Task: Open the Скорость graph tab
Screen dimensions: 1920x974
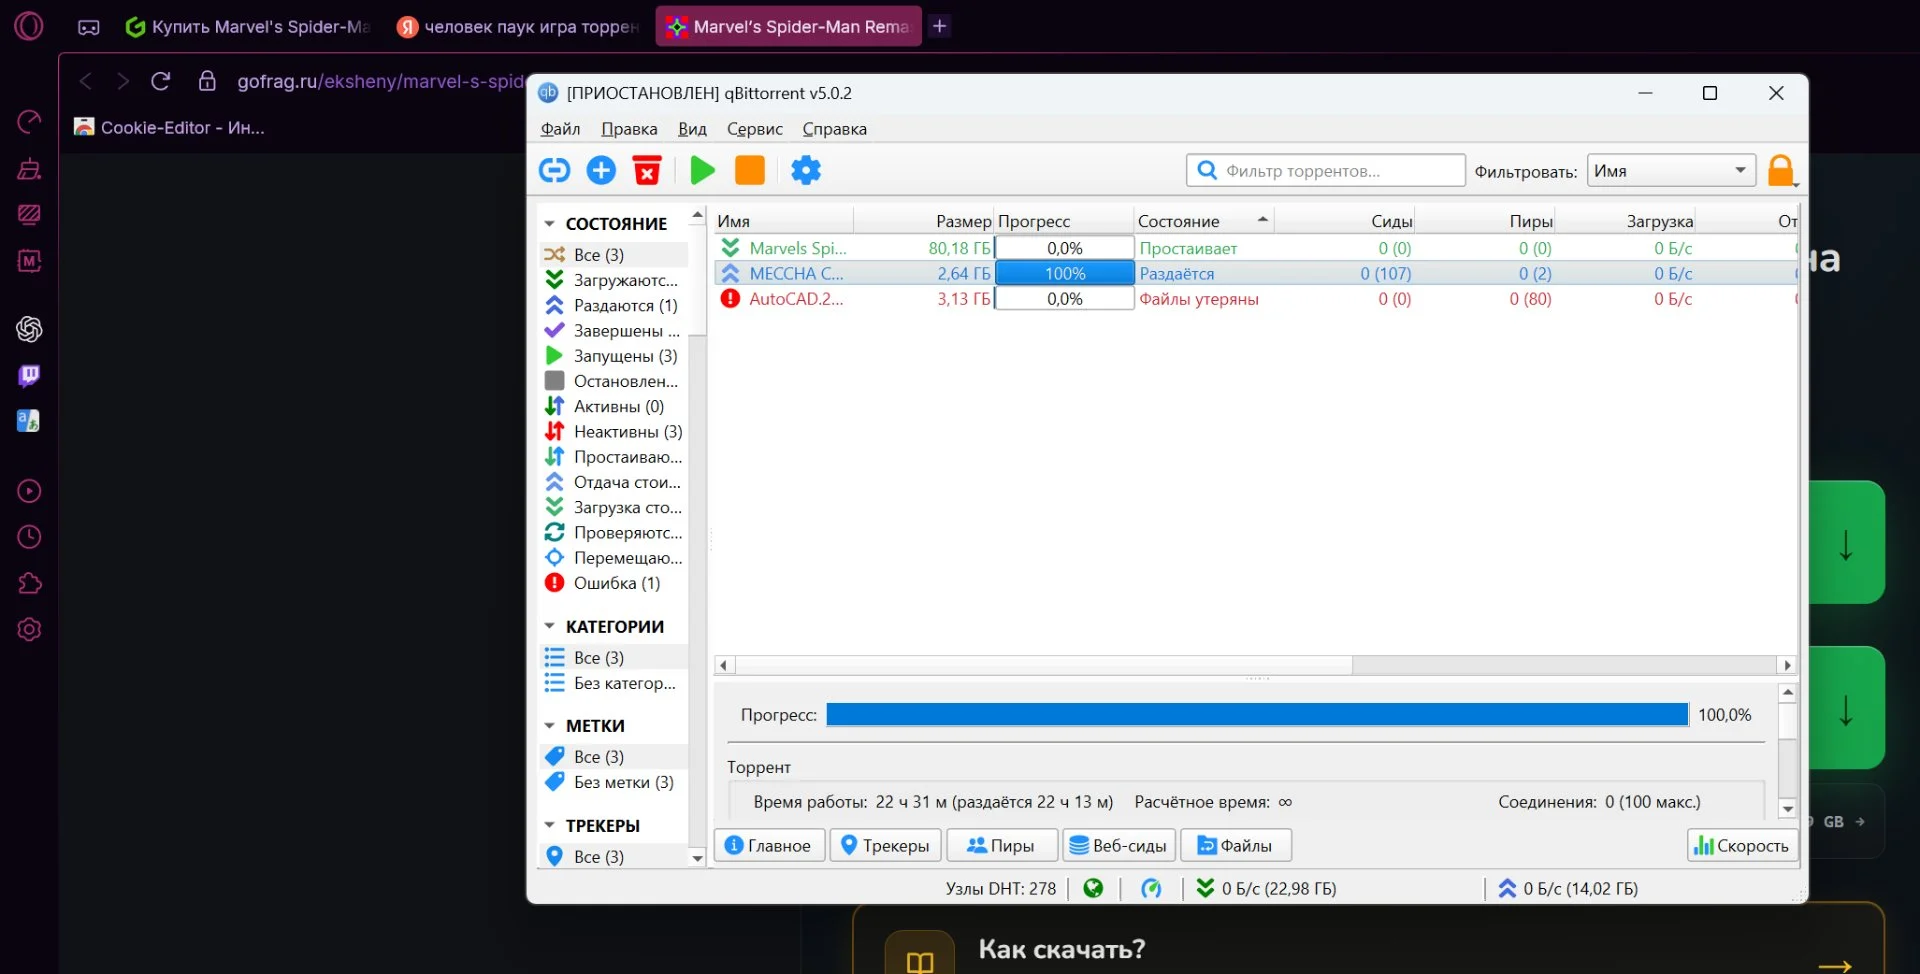Action: [x=1742, y=846]
